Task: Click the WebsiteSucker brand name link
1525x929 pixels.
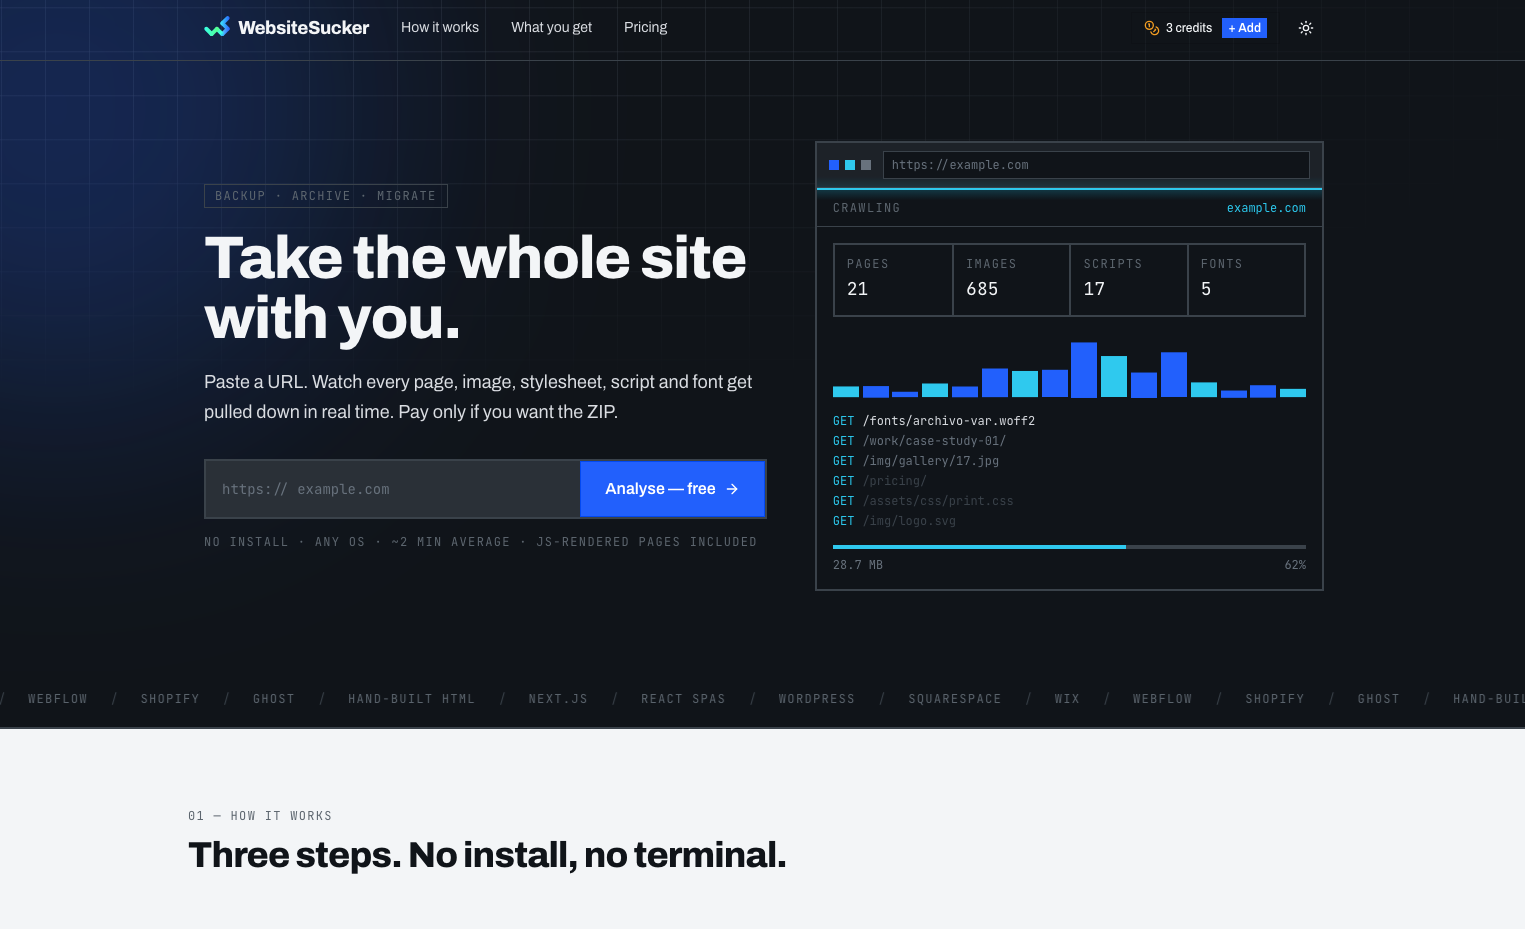Action: 304,28
